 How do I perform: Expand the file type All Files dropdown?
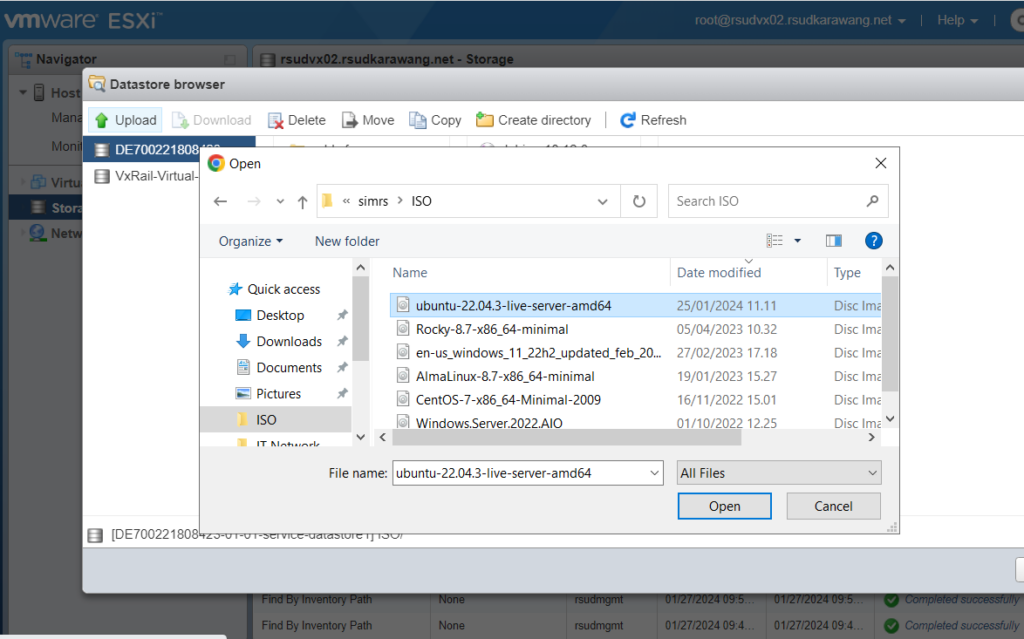pos(779,473)
